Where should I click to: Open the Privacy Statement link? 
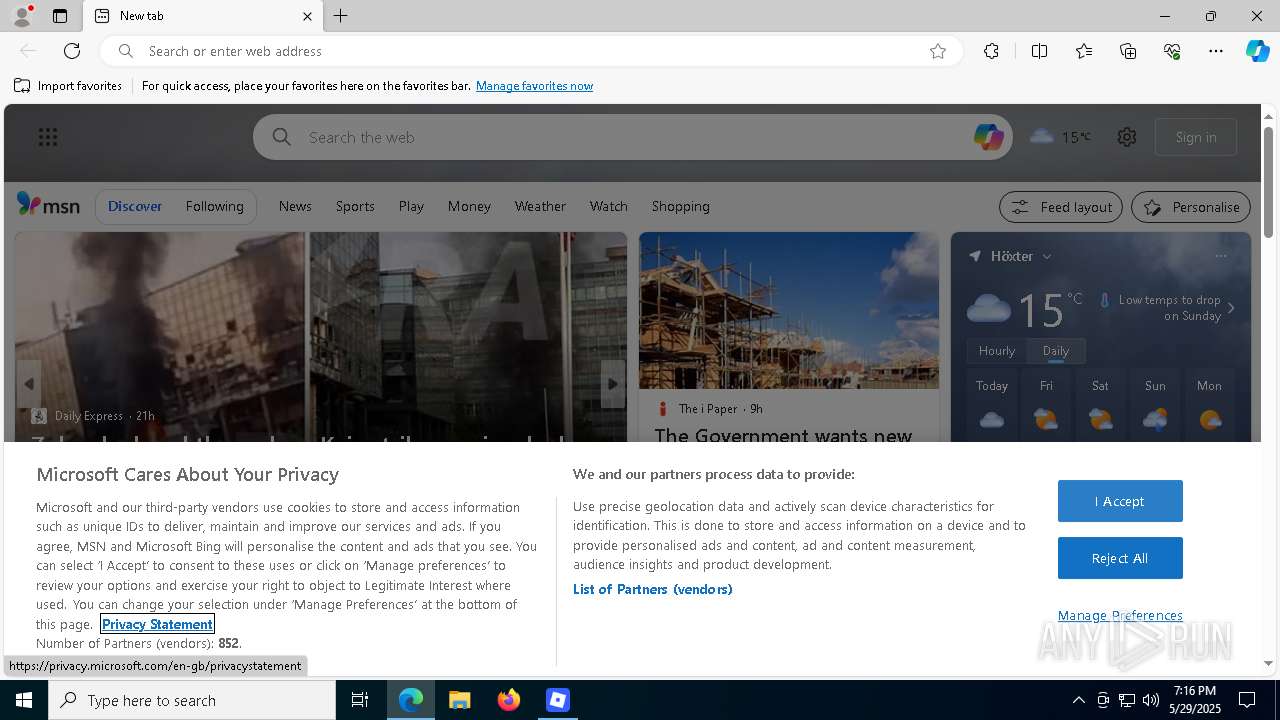pyautogui.click(x=158, y=624)
